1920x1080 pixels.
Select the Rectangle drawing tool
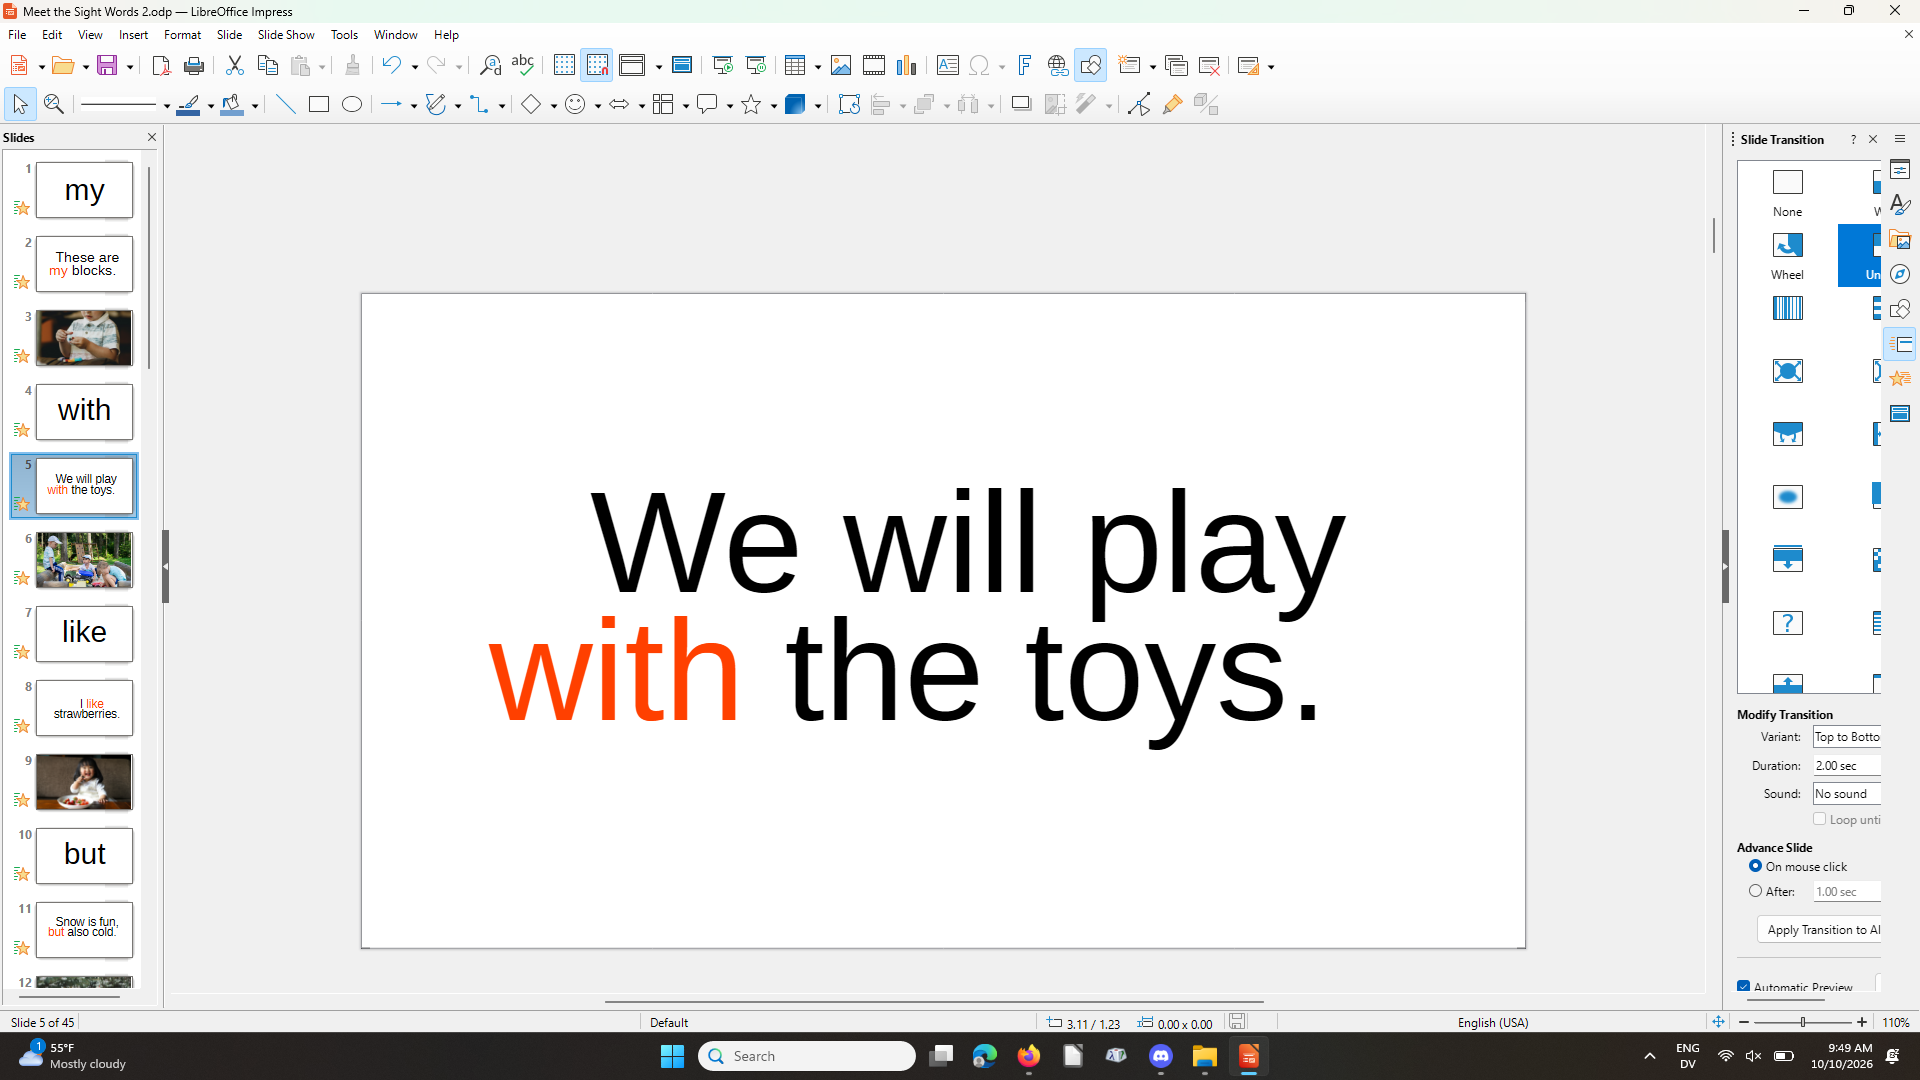pos(319,104)
